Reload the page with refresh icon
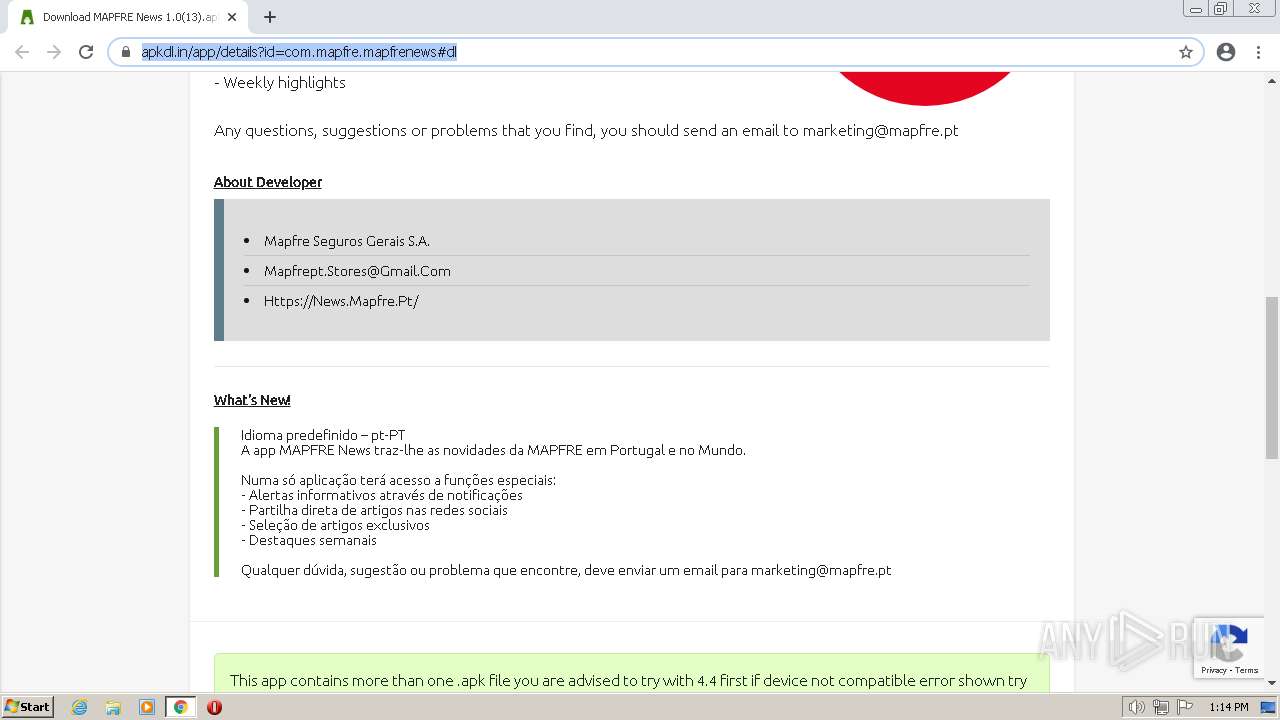The height and width of the screenshot is (720, 1280). (x=86, y=52)
